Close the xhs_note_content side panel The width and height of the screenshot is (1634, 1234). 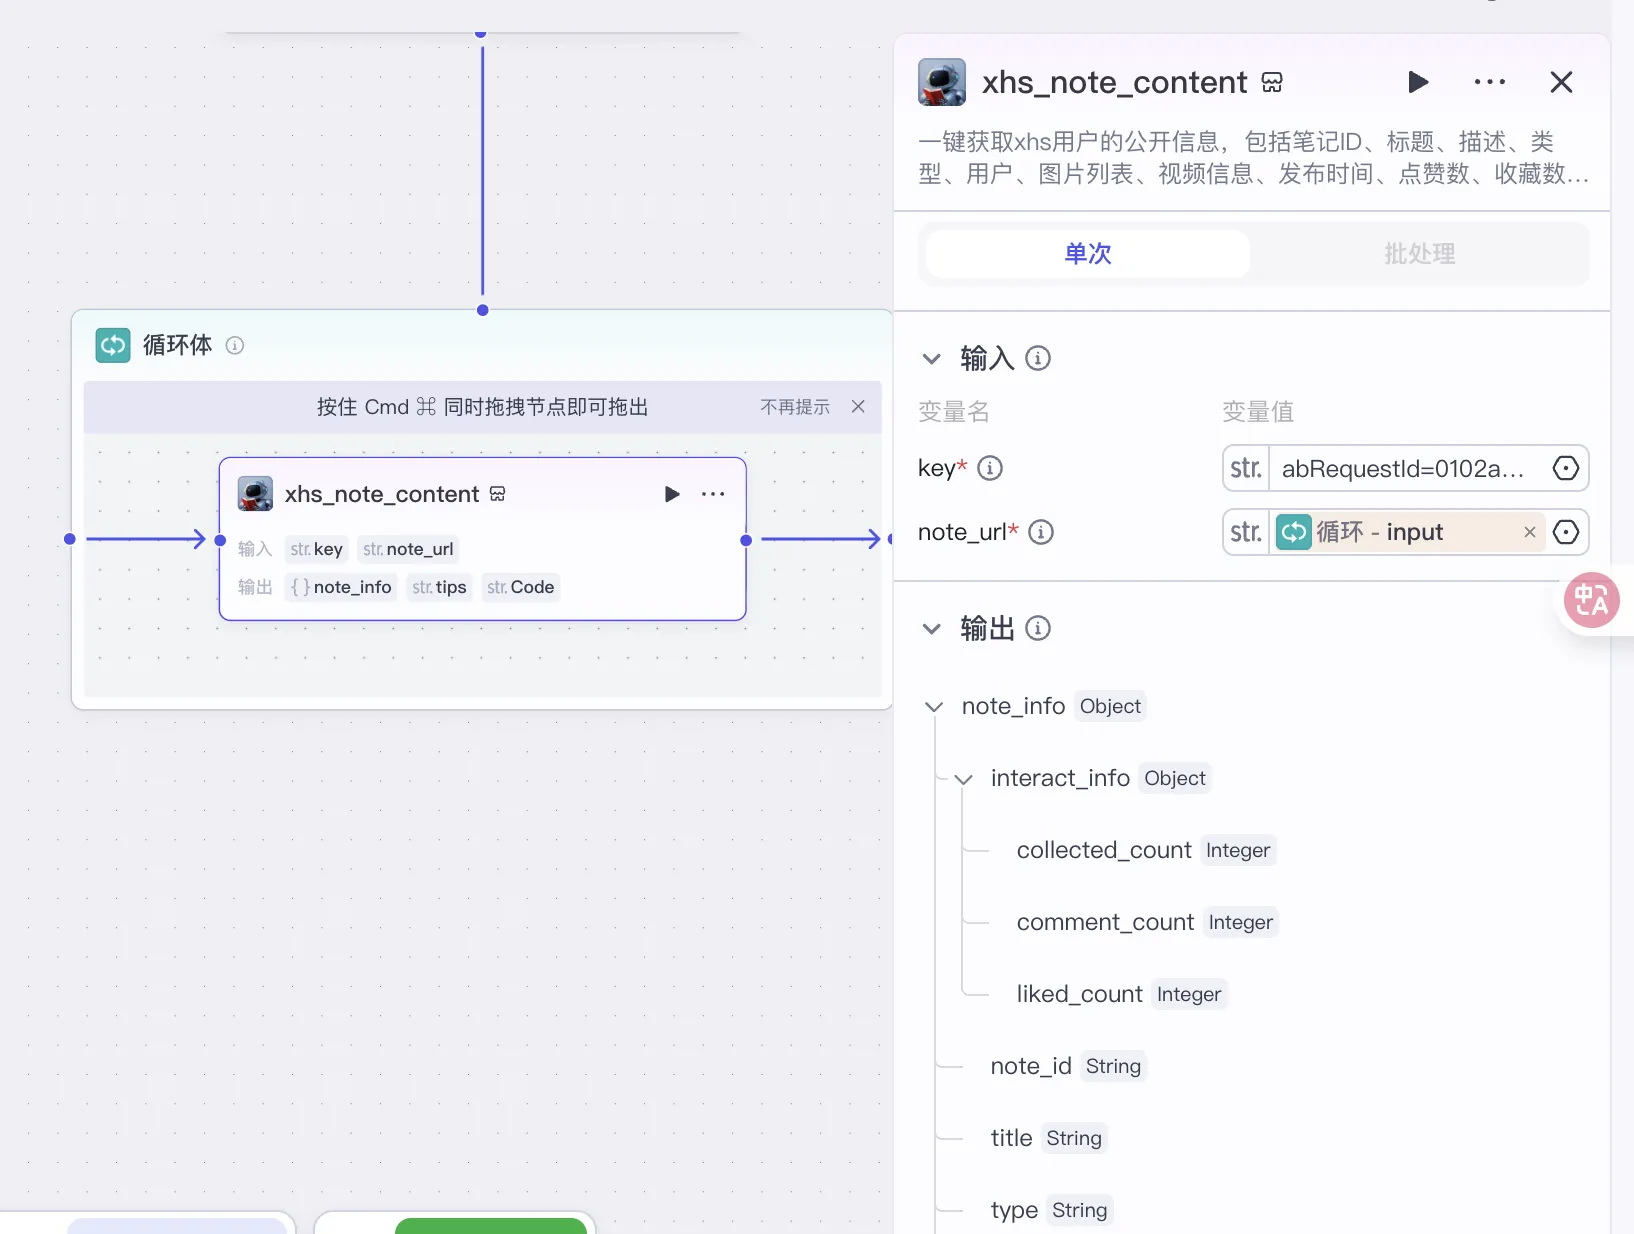(x=1561, y=82)
